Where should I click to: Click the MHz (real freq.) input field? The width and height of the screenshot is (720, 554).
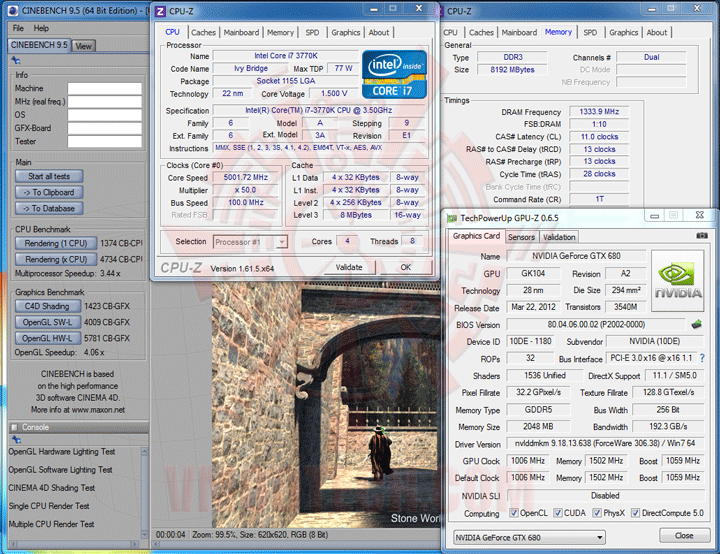click(105, 102)
